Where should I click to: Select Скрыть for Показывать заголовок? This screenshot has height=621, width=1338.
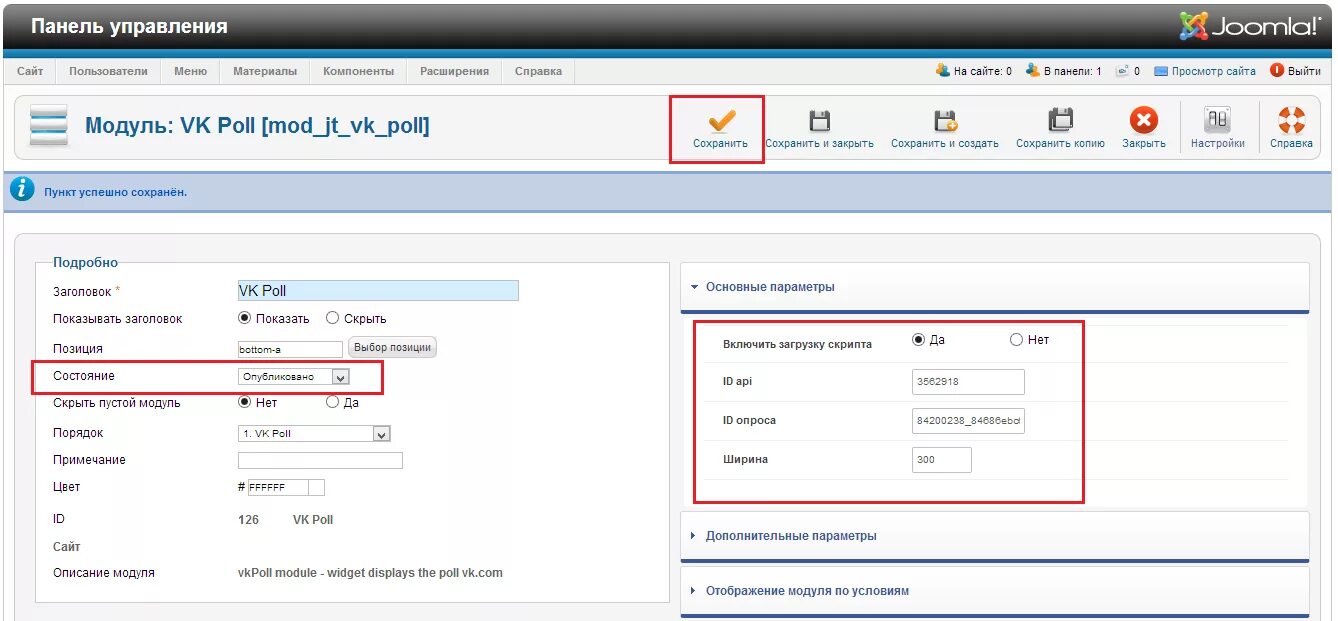point(332,318)
